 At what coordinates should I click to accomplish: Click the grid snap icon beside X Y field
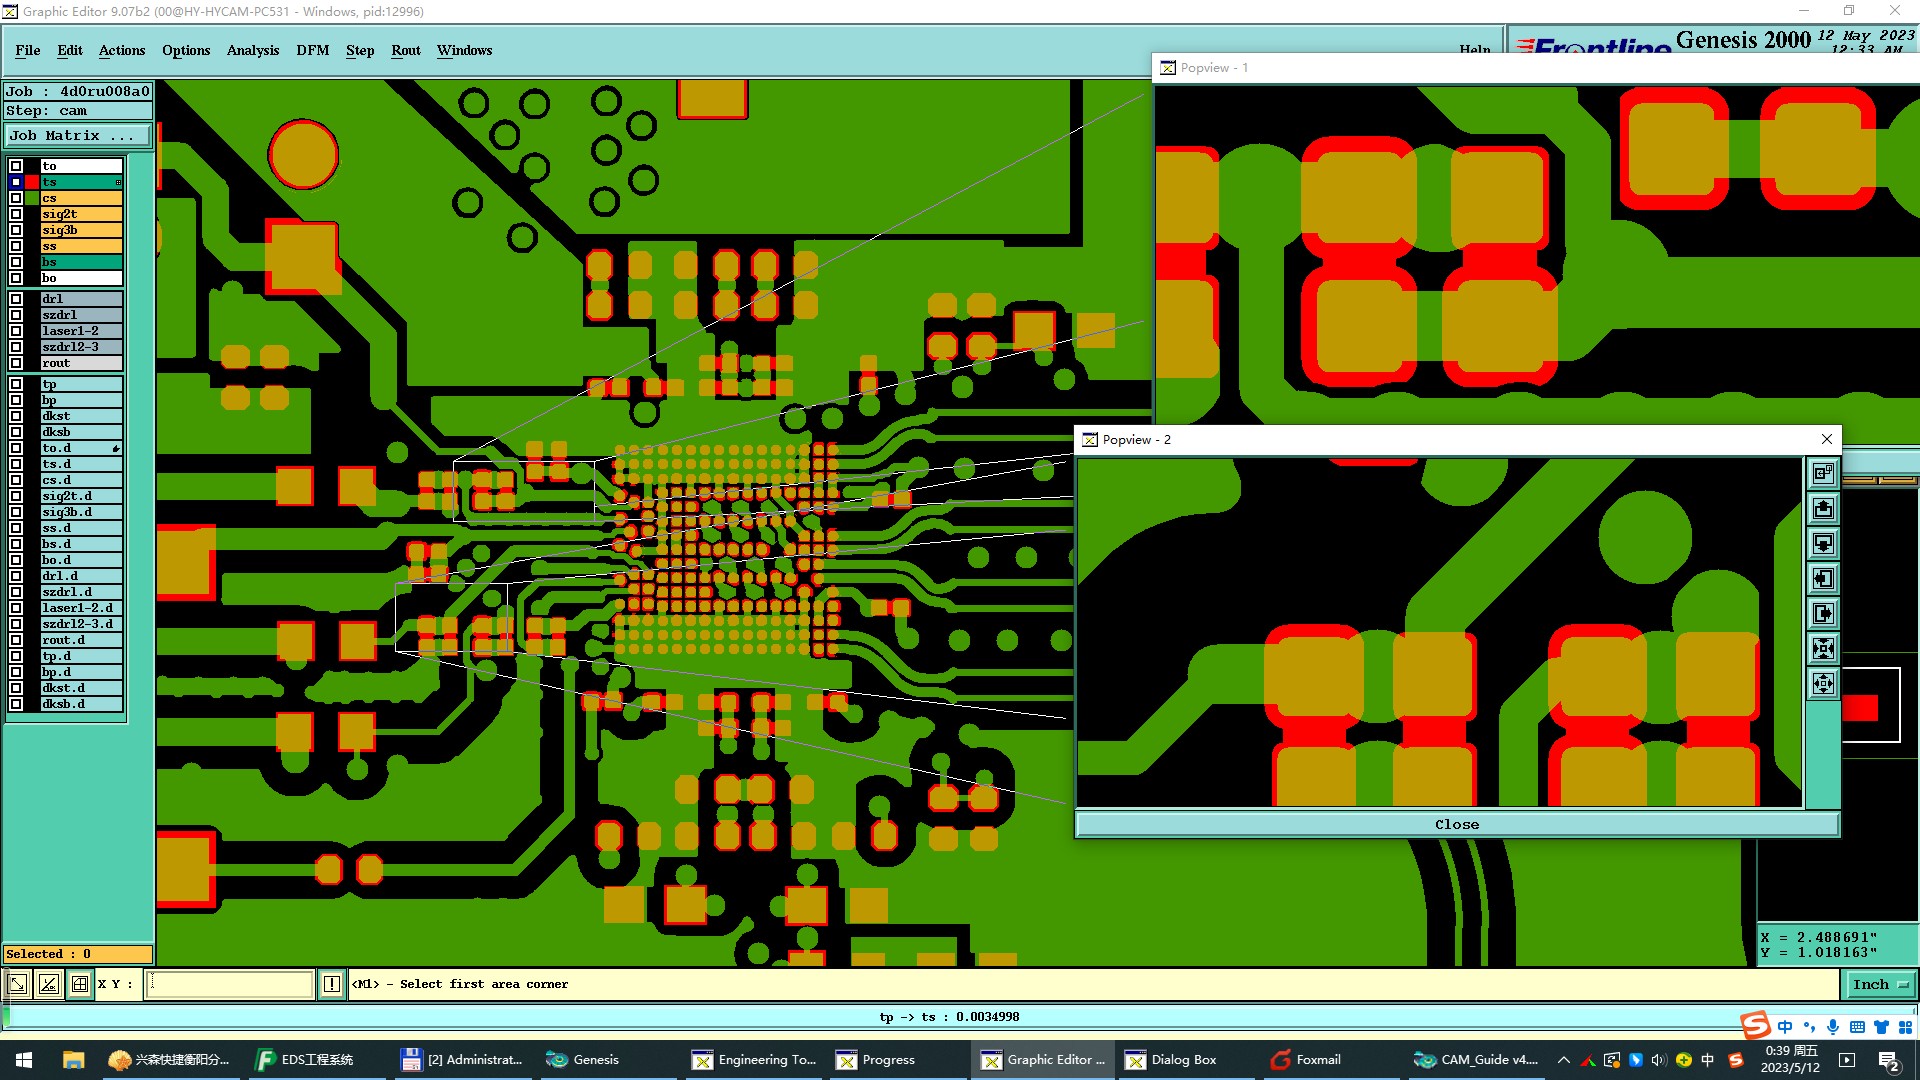point(80,984)
